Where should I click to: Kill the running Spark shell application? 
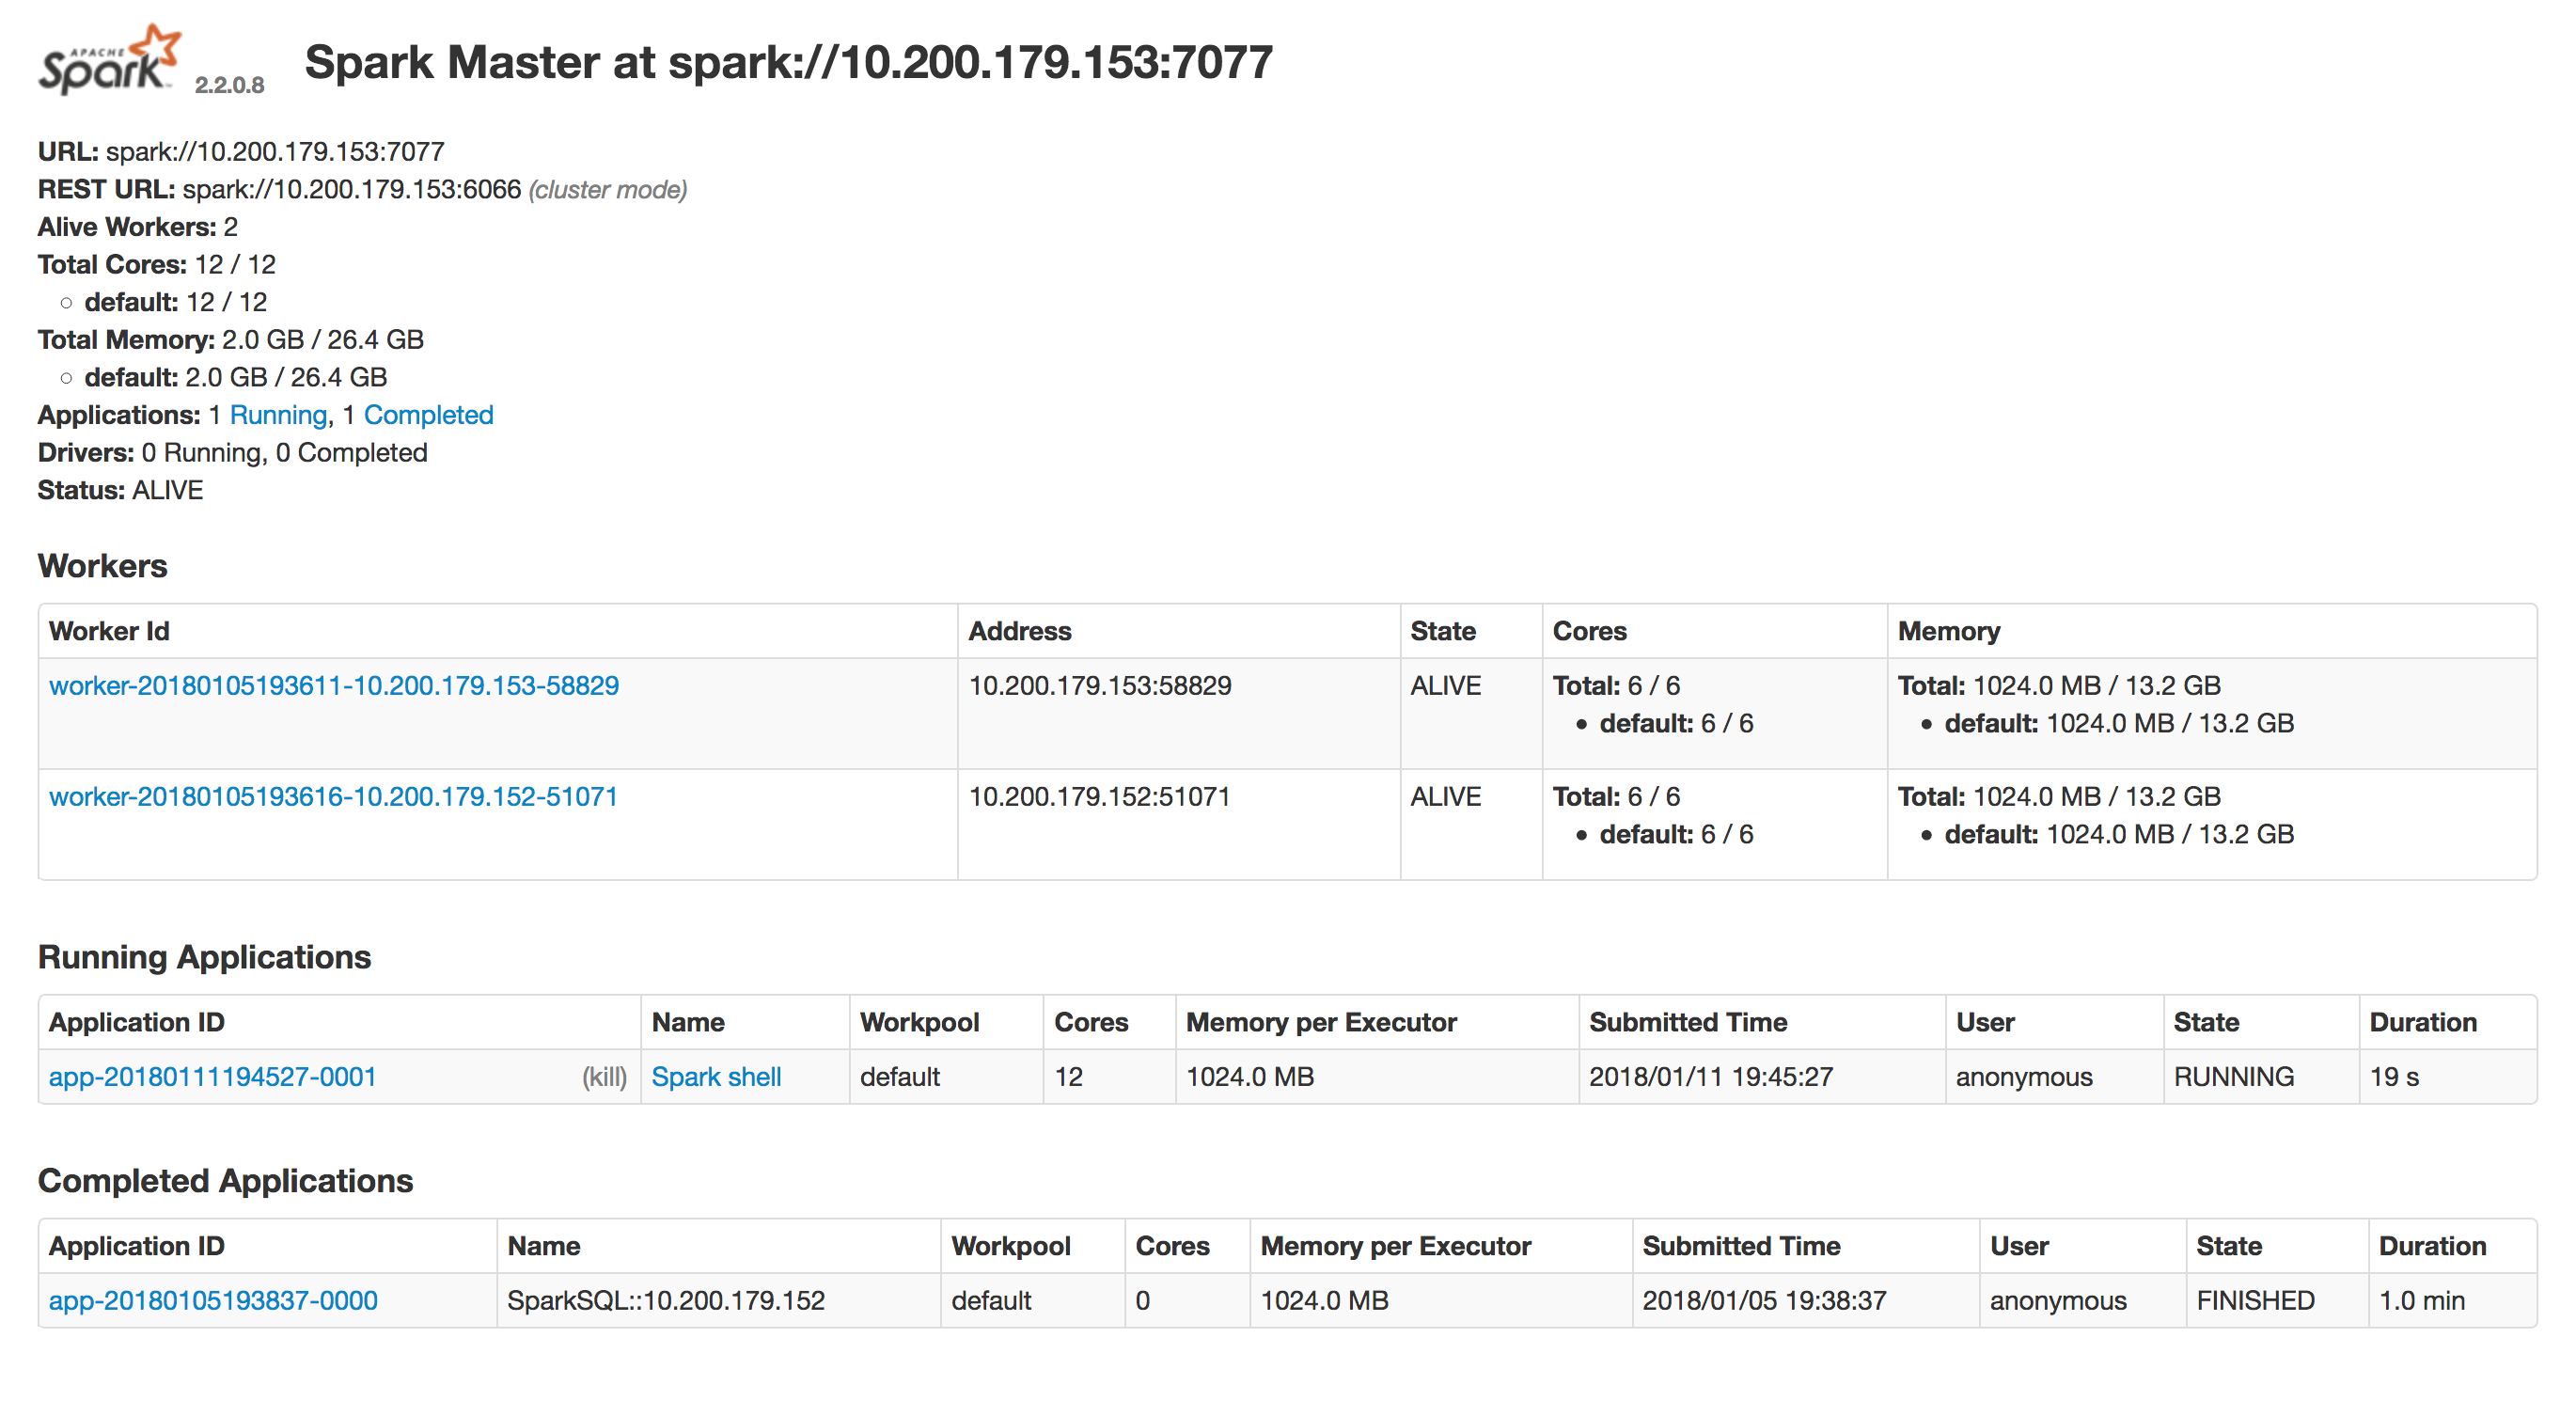pos(604,1077)
